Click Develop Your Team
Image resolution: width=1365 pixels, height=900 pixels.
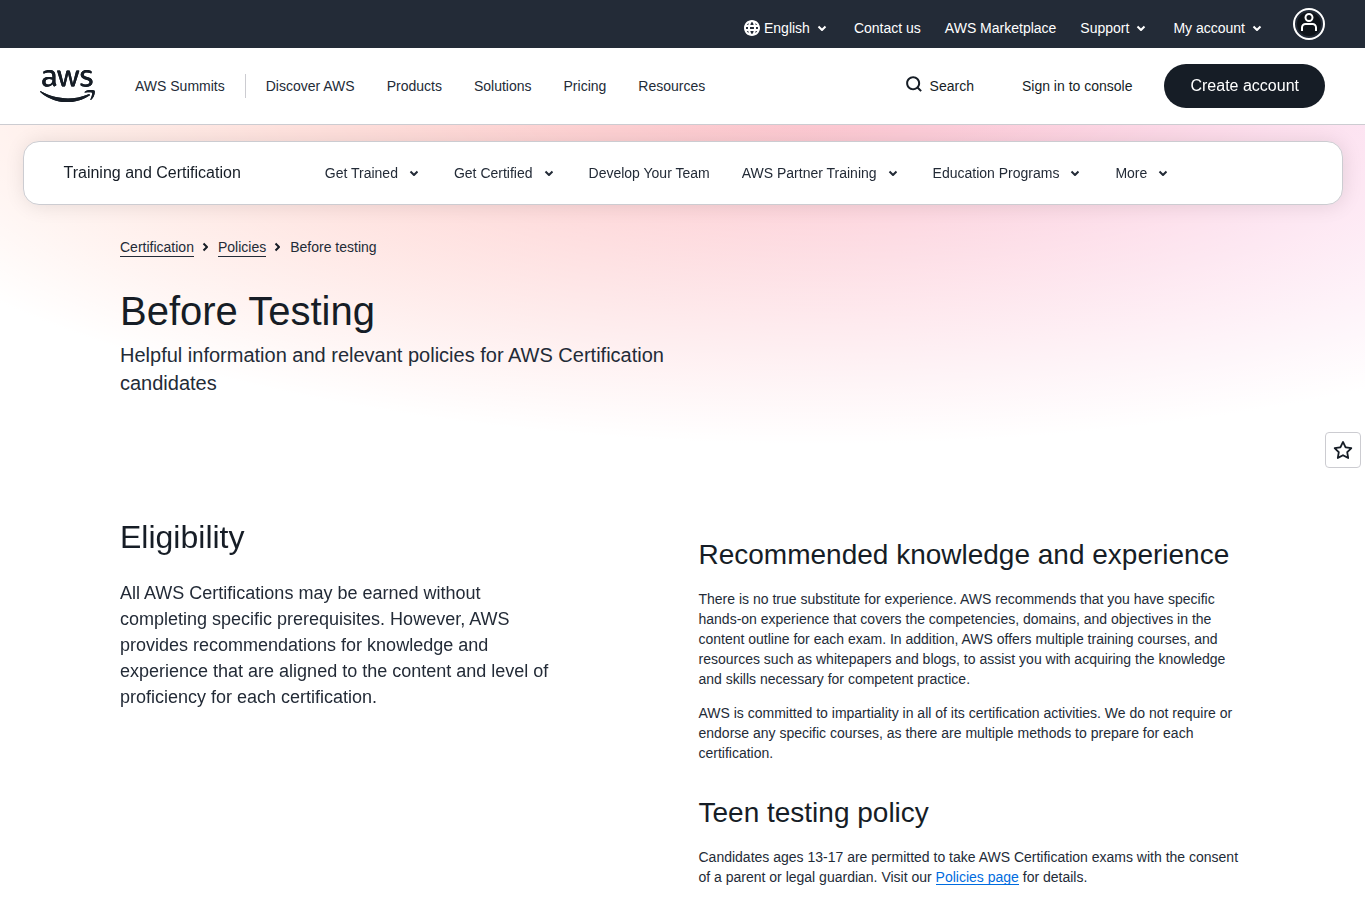649,173
